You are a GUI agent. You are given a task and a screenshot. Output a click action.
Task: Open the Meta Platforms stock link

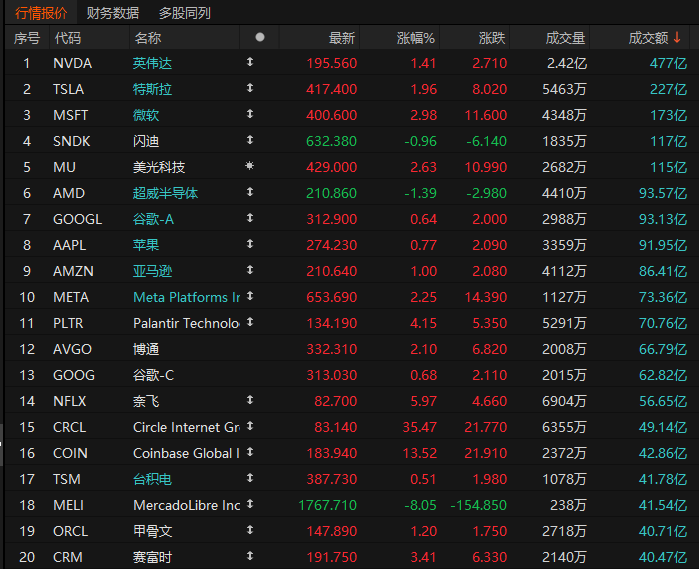186,297
